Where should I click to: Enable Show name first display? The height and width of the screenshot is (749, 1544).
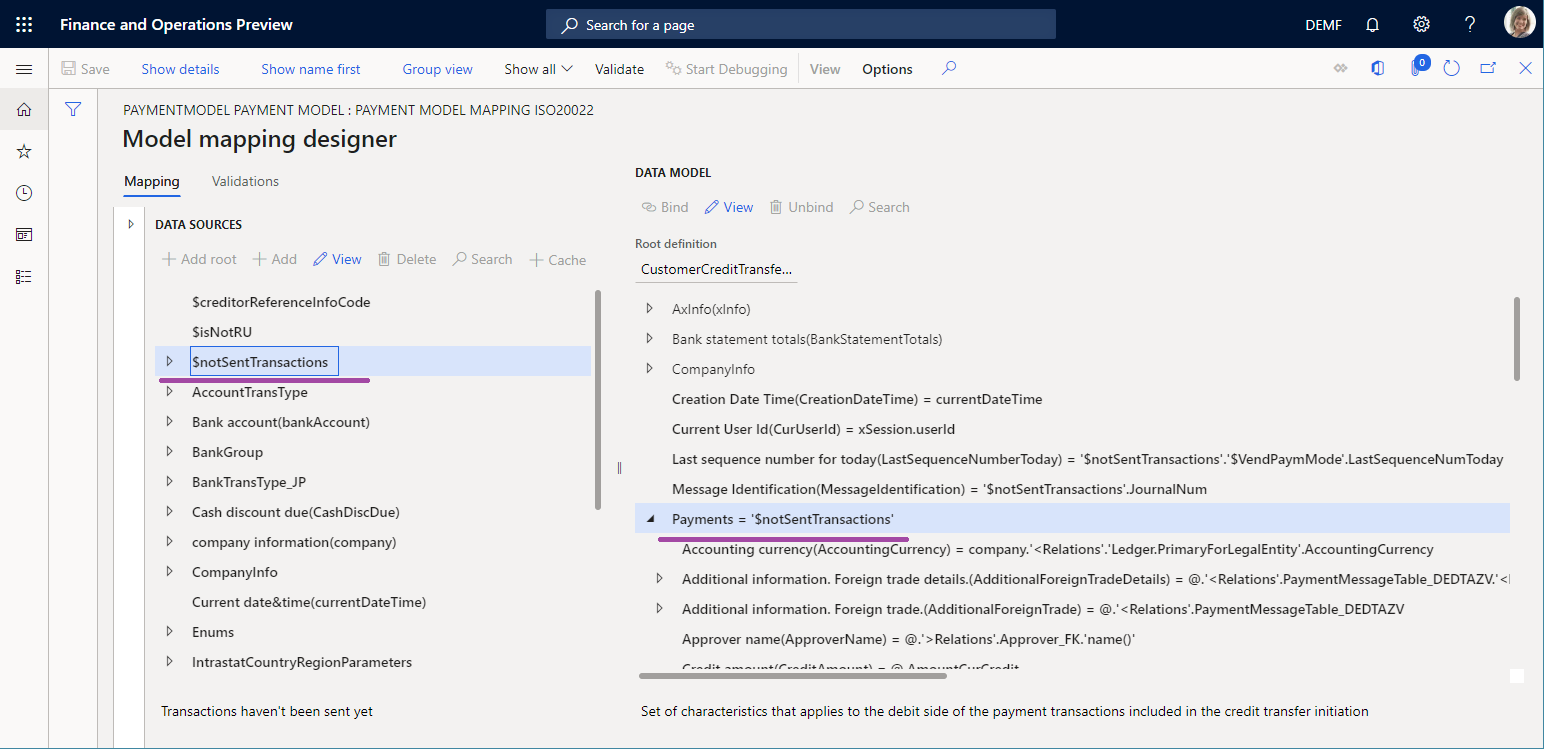[310, 68]
